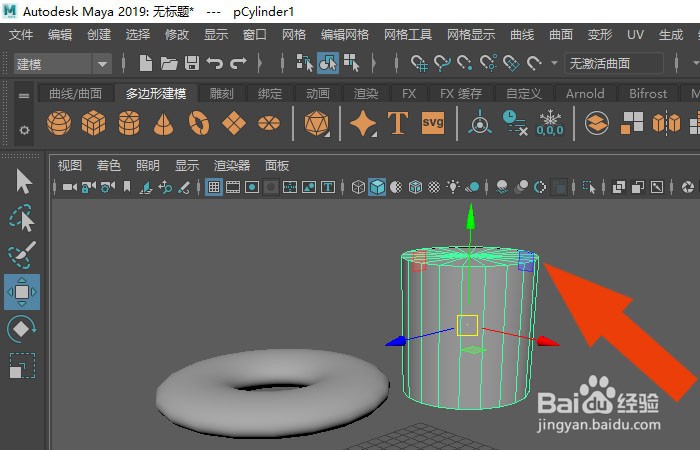
Task: Select the Lasso select tool
Action: 21,218
